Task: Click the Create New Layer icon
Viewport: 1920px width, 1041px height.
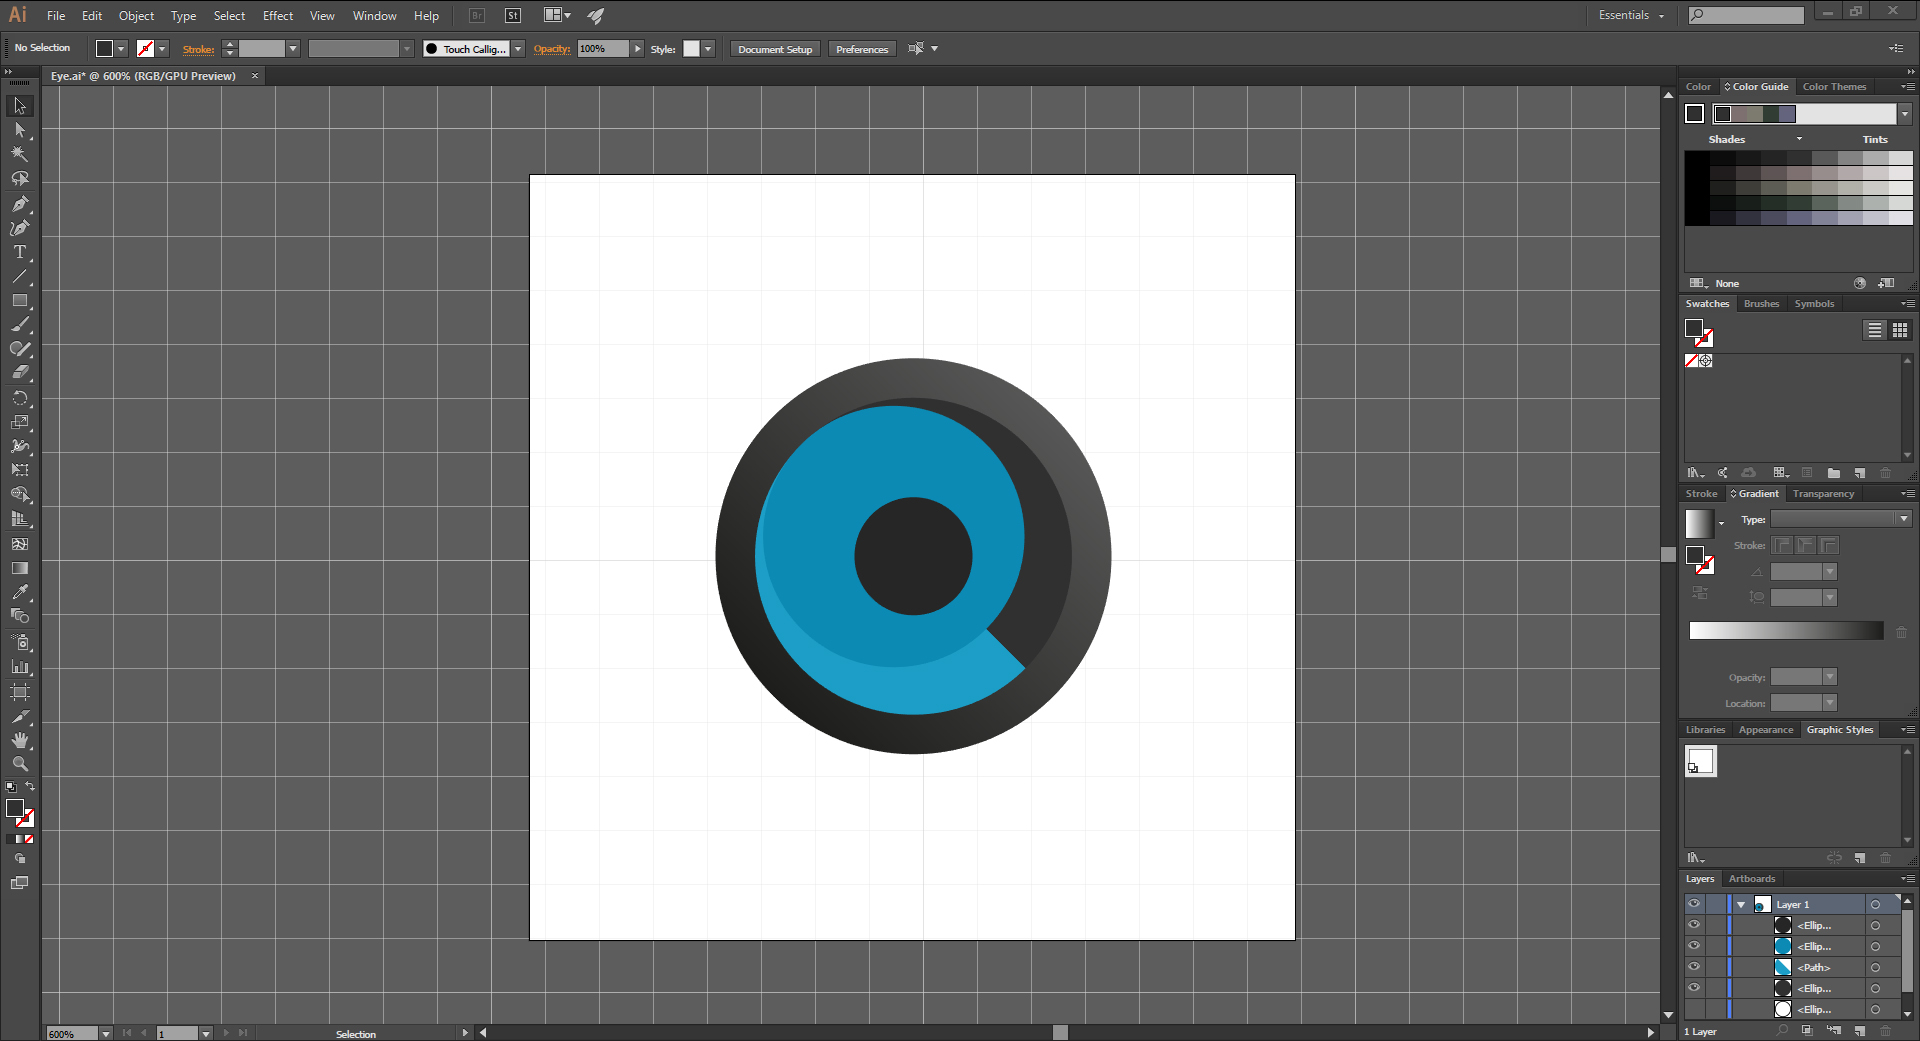Action: [x=1860, y=1031]
